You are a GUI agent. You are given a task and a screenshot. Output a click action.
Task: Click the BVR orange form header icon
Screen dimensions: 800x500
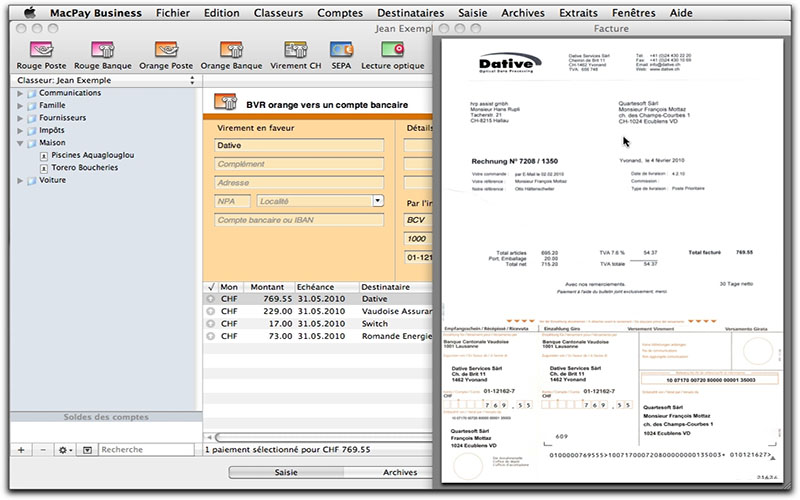(x=225, y=102)
